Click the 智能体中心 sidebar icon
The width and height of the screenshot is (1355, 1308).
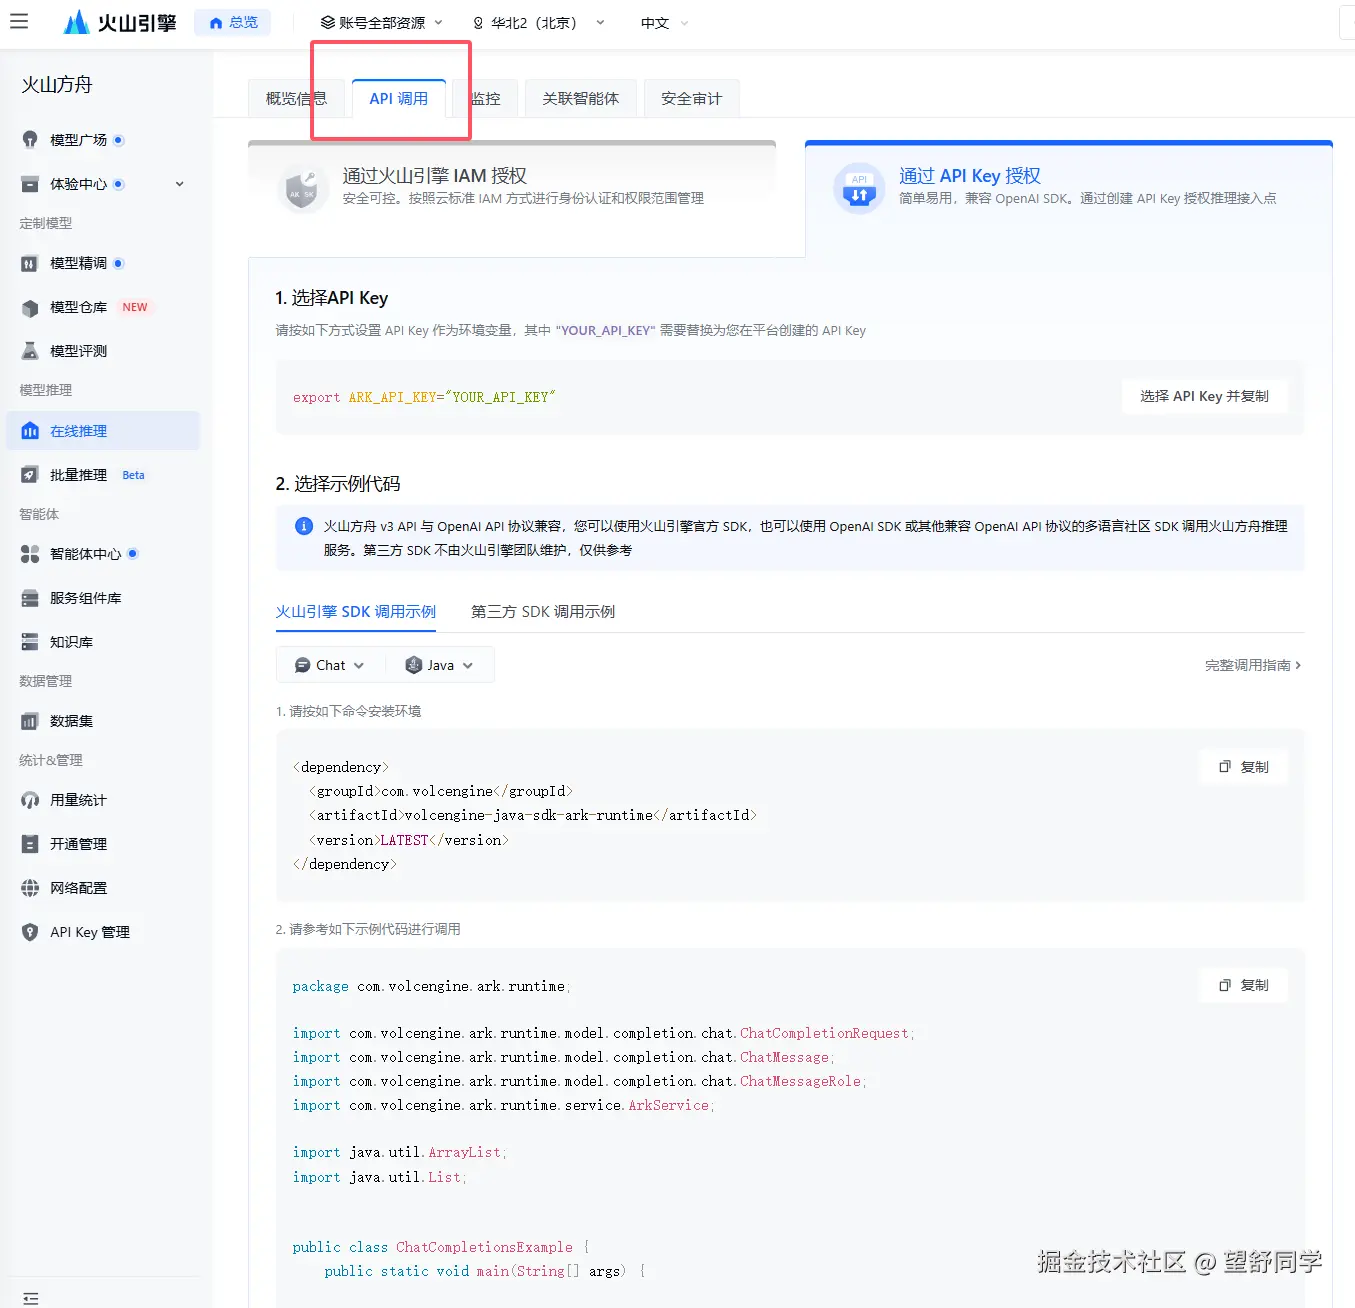coord(30,554)
